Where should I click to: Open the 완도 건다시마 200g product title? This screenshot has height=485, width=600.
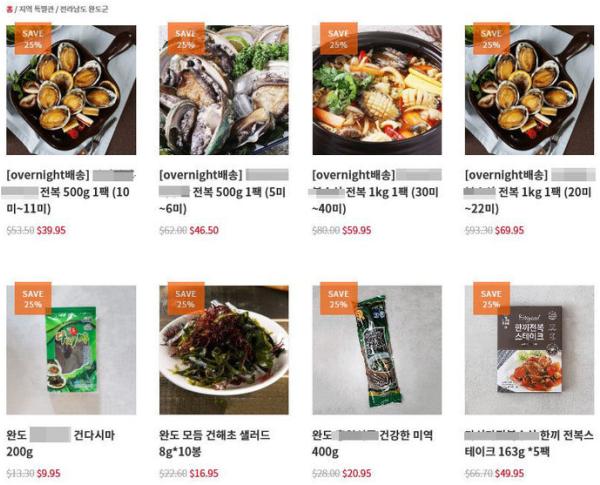point(60,443)
